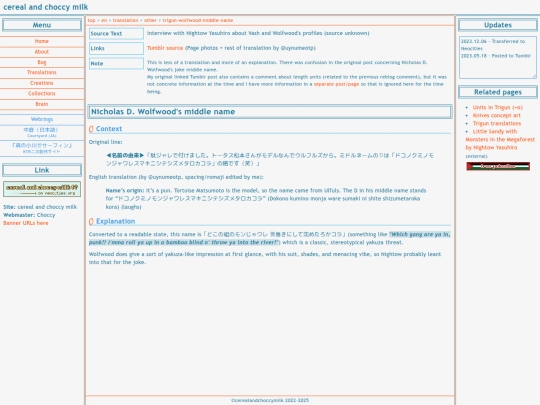The height and width of the screenshot is (405, 540).
Task: Click the copyright footer text
Action: point(270,401)
